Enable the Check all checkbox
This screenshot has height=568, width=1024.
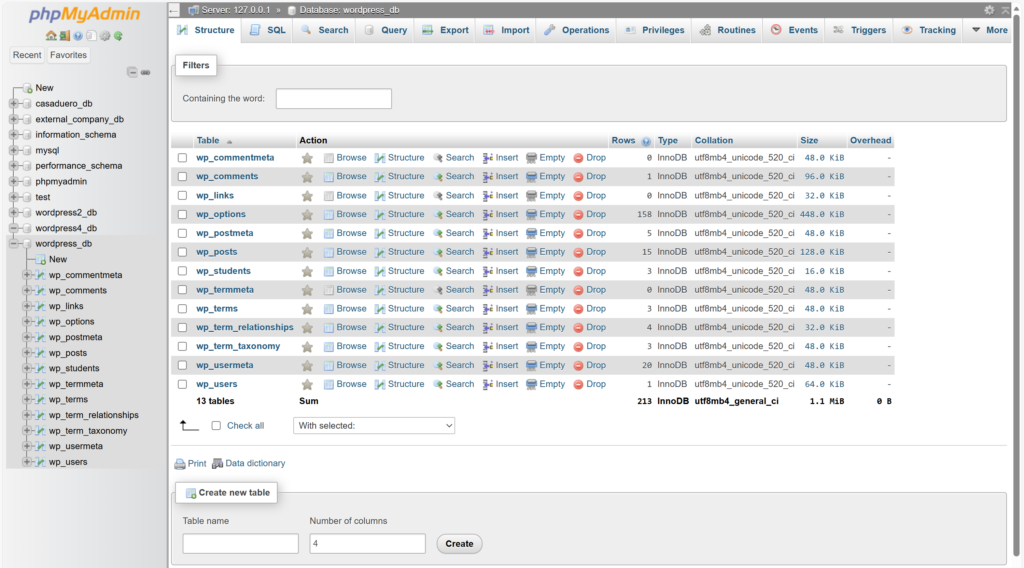[216, 426]
